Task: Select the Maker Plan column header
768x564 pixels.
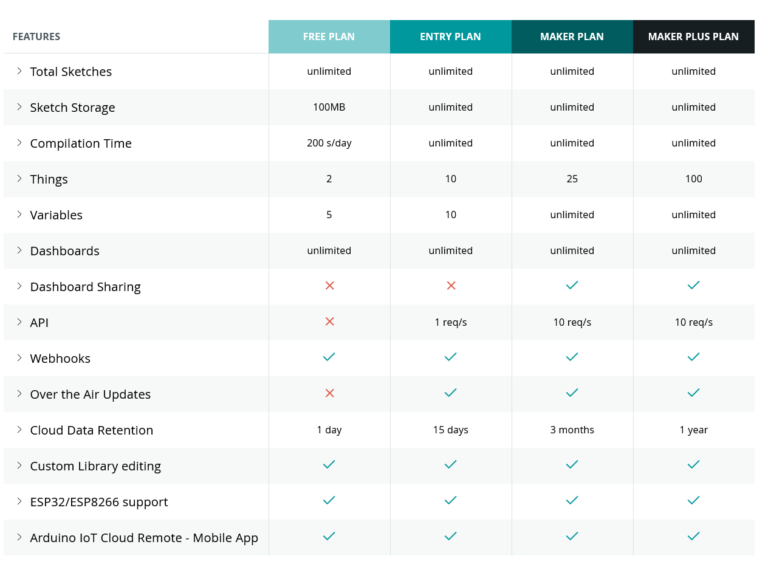Action: (572, 37)
